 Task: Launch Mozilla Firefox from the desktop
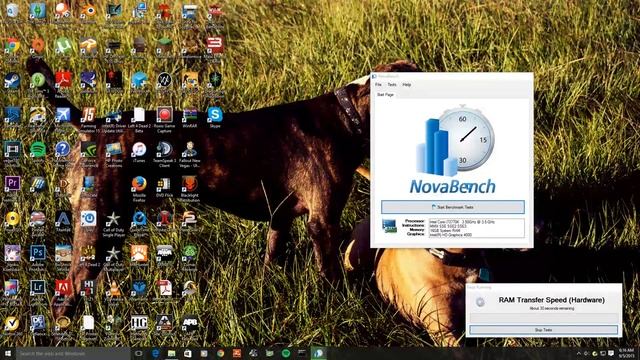click(x=139, y=184)
